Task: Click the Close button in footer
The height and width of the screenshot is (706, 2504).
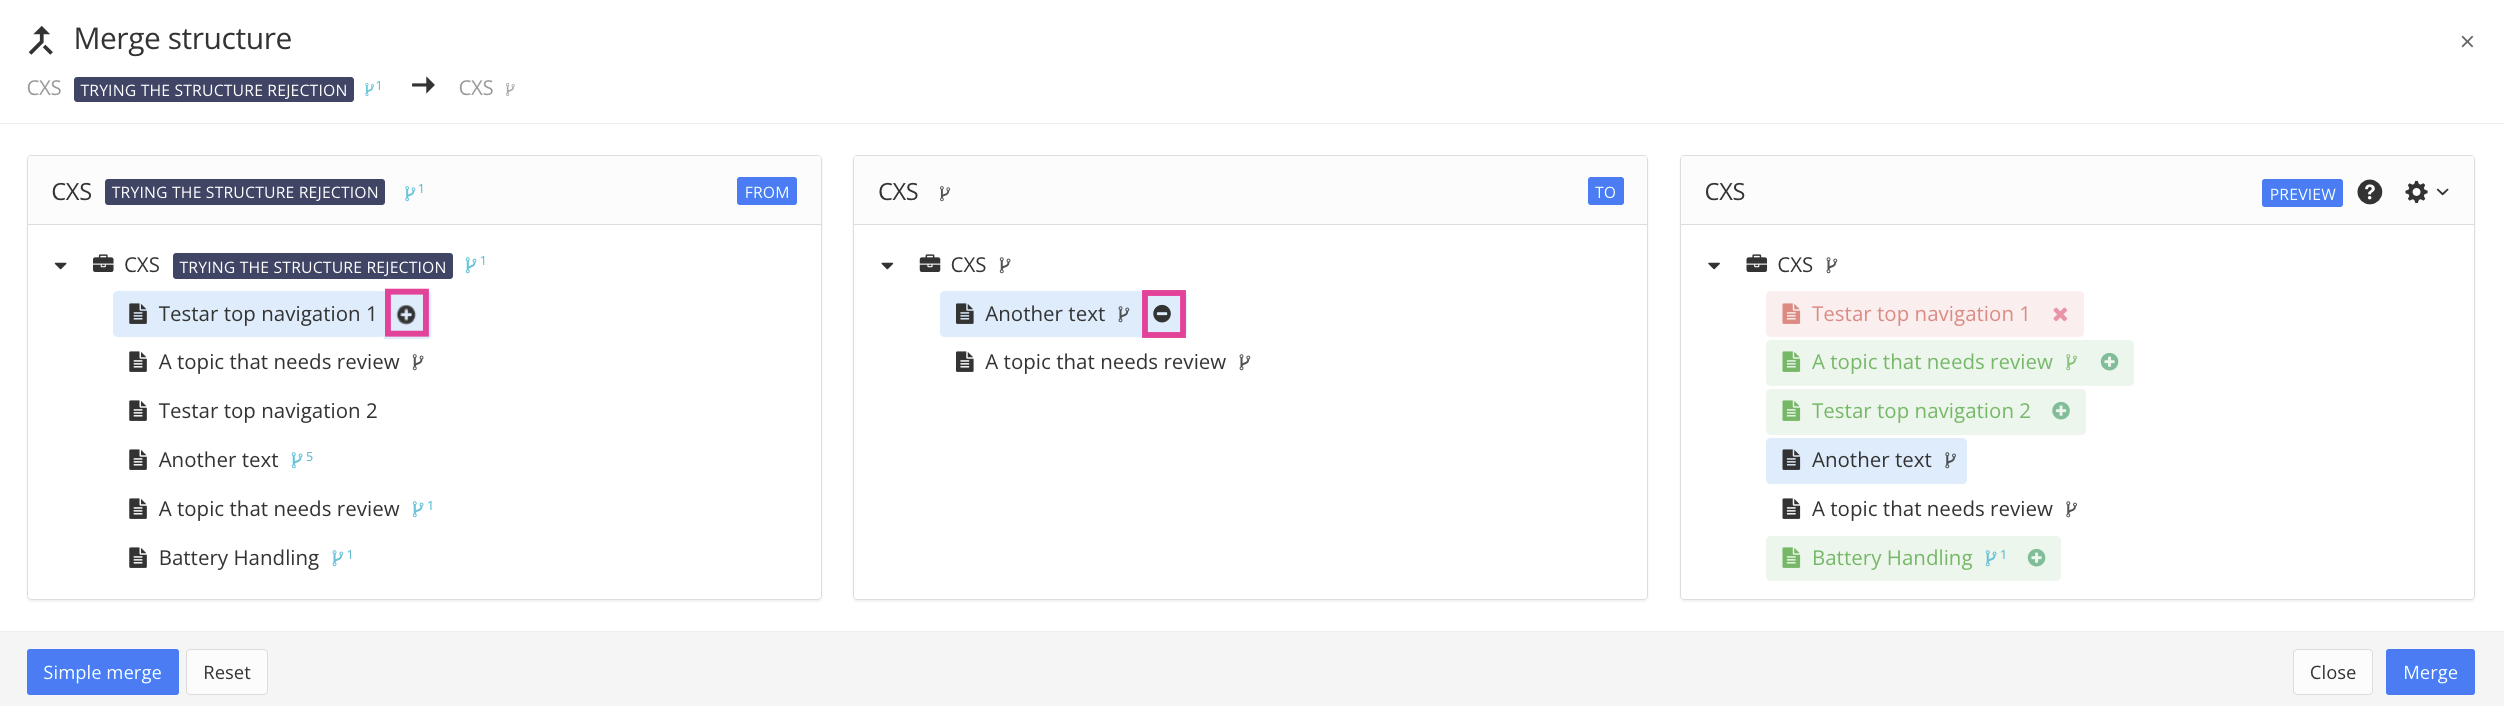Action: point(2332,672)
